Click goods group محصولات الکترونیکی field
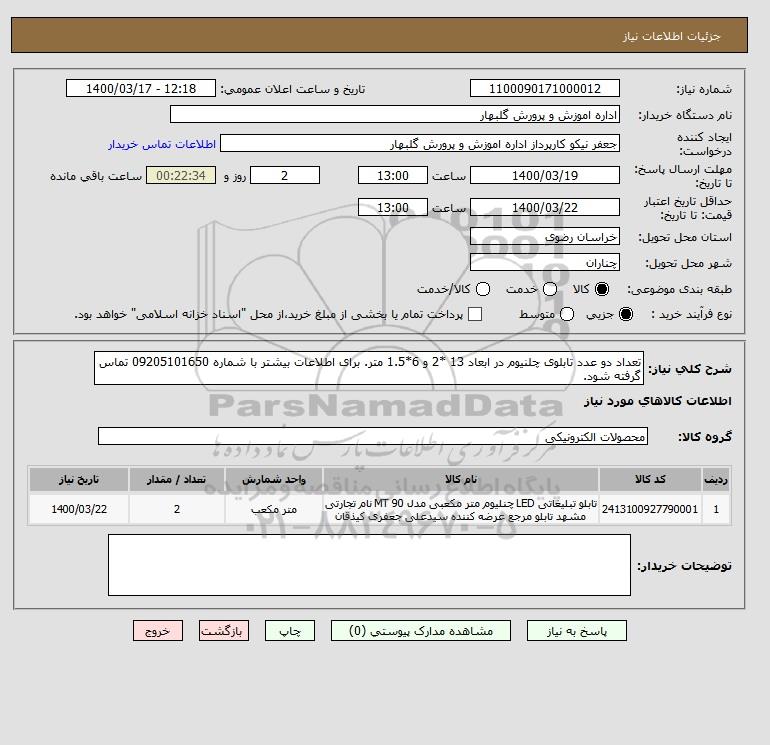The image size is (770, 745). (373, 436)
